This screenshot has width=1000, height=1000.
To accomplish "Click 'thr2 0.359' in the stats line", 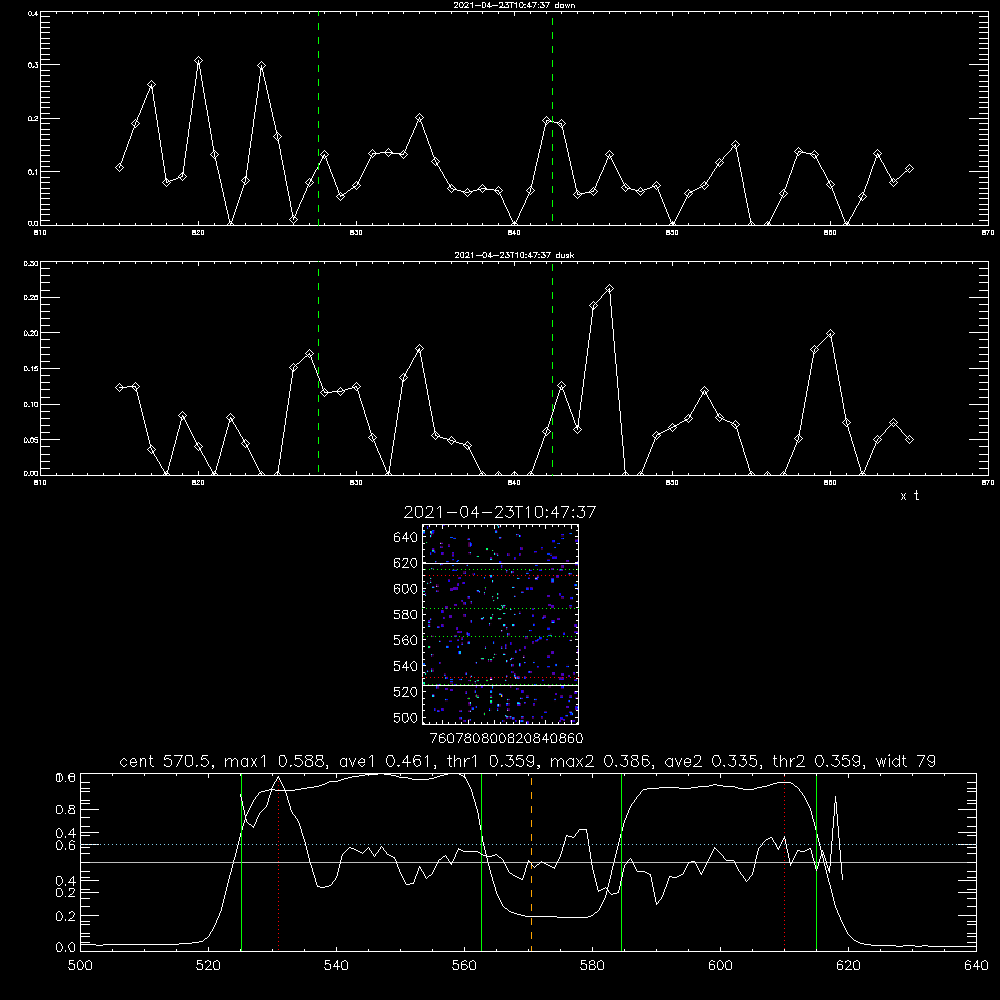I will pos(816,761).
